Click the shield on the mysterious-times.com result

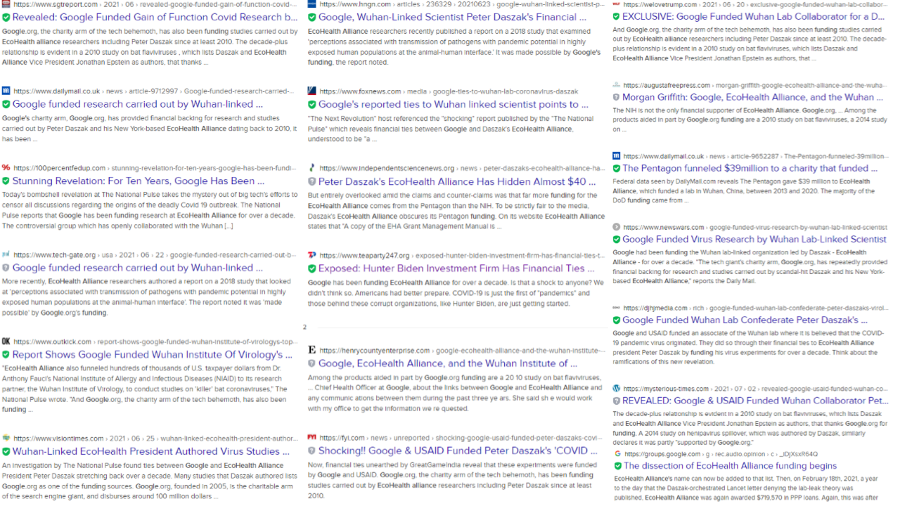tap(616, 401)
